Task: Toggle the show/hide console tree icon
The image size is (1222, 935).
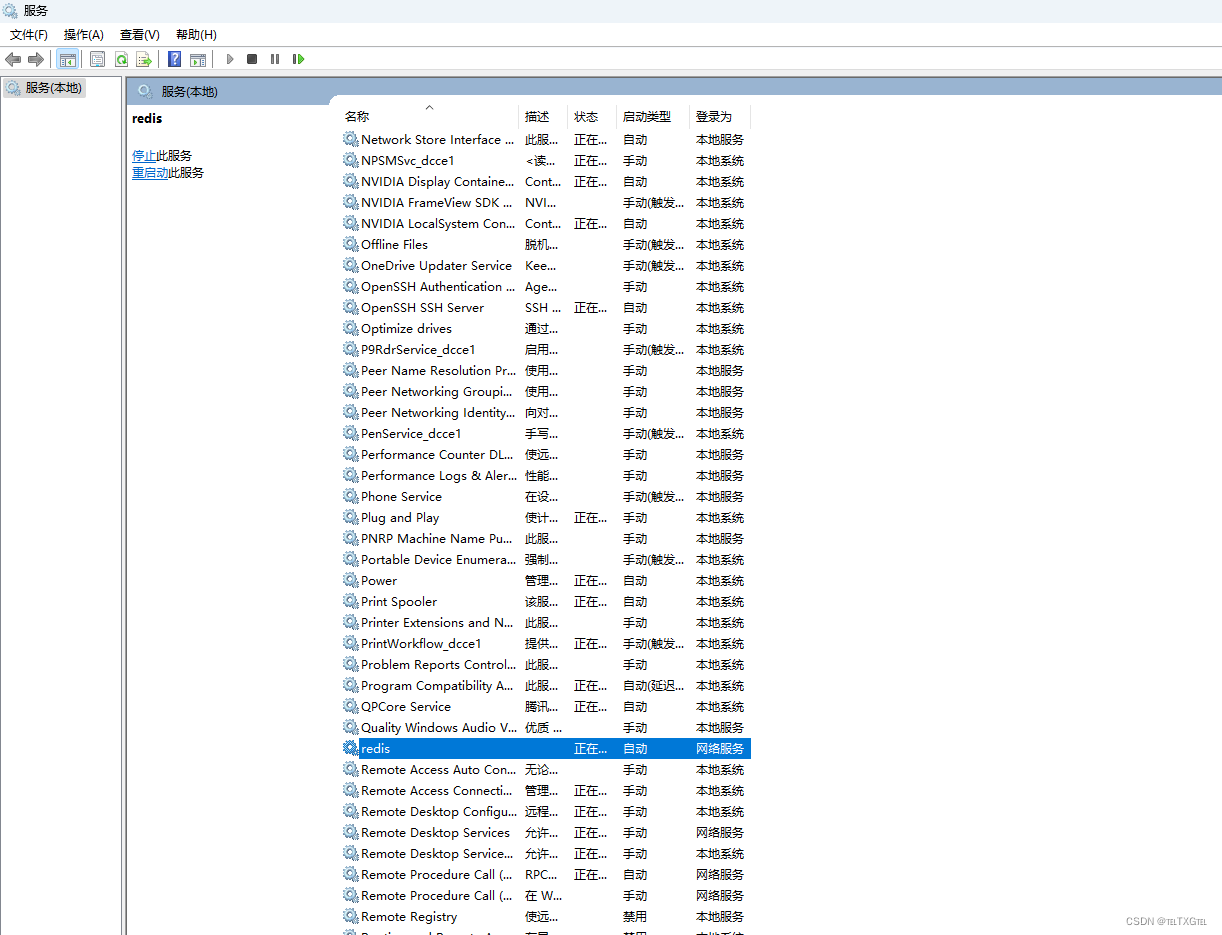Action: [68, 59]
